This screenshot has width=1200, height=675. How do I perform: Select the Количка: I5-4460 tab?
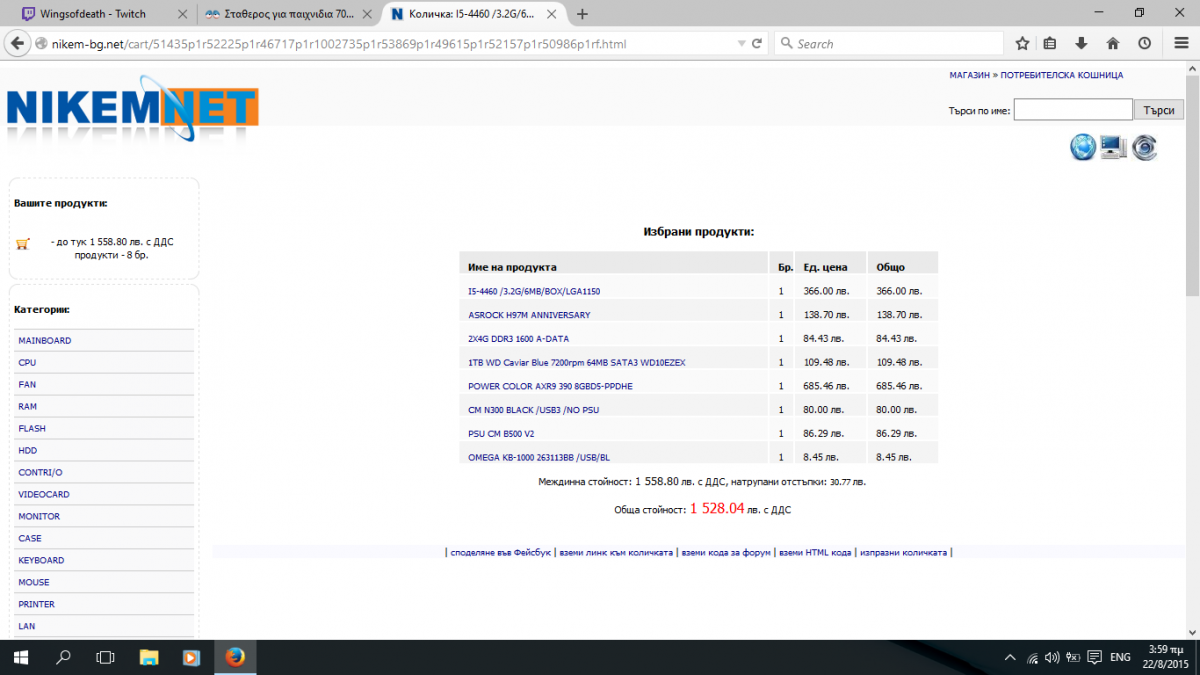[x=473, y=14]
